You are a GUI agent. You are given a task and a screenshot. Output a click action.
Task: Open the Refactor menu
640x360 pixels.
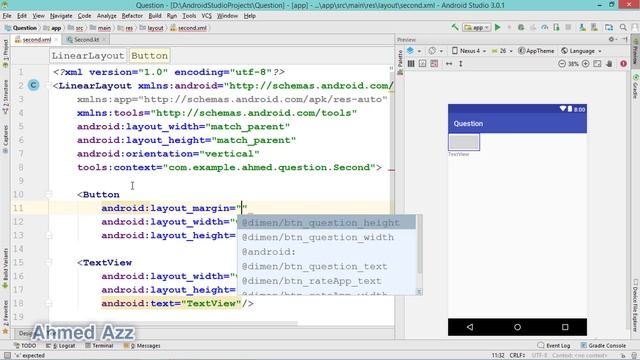point(132,16)
